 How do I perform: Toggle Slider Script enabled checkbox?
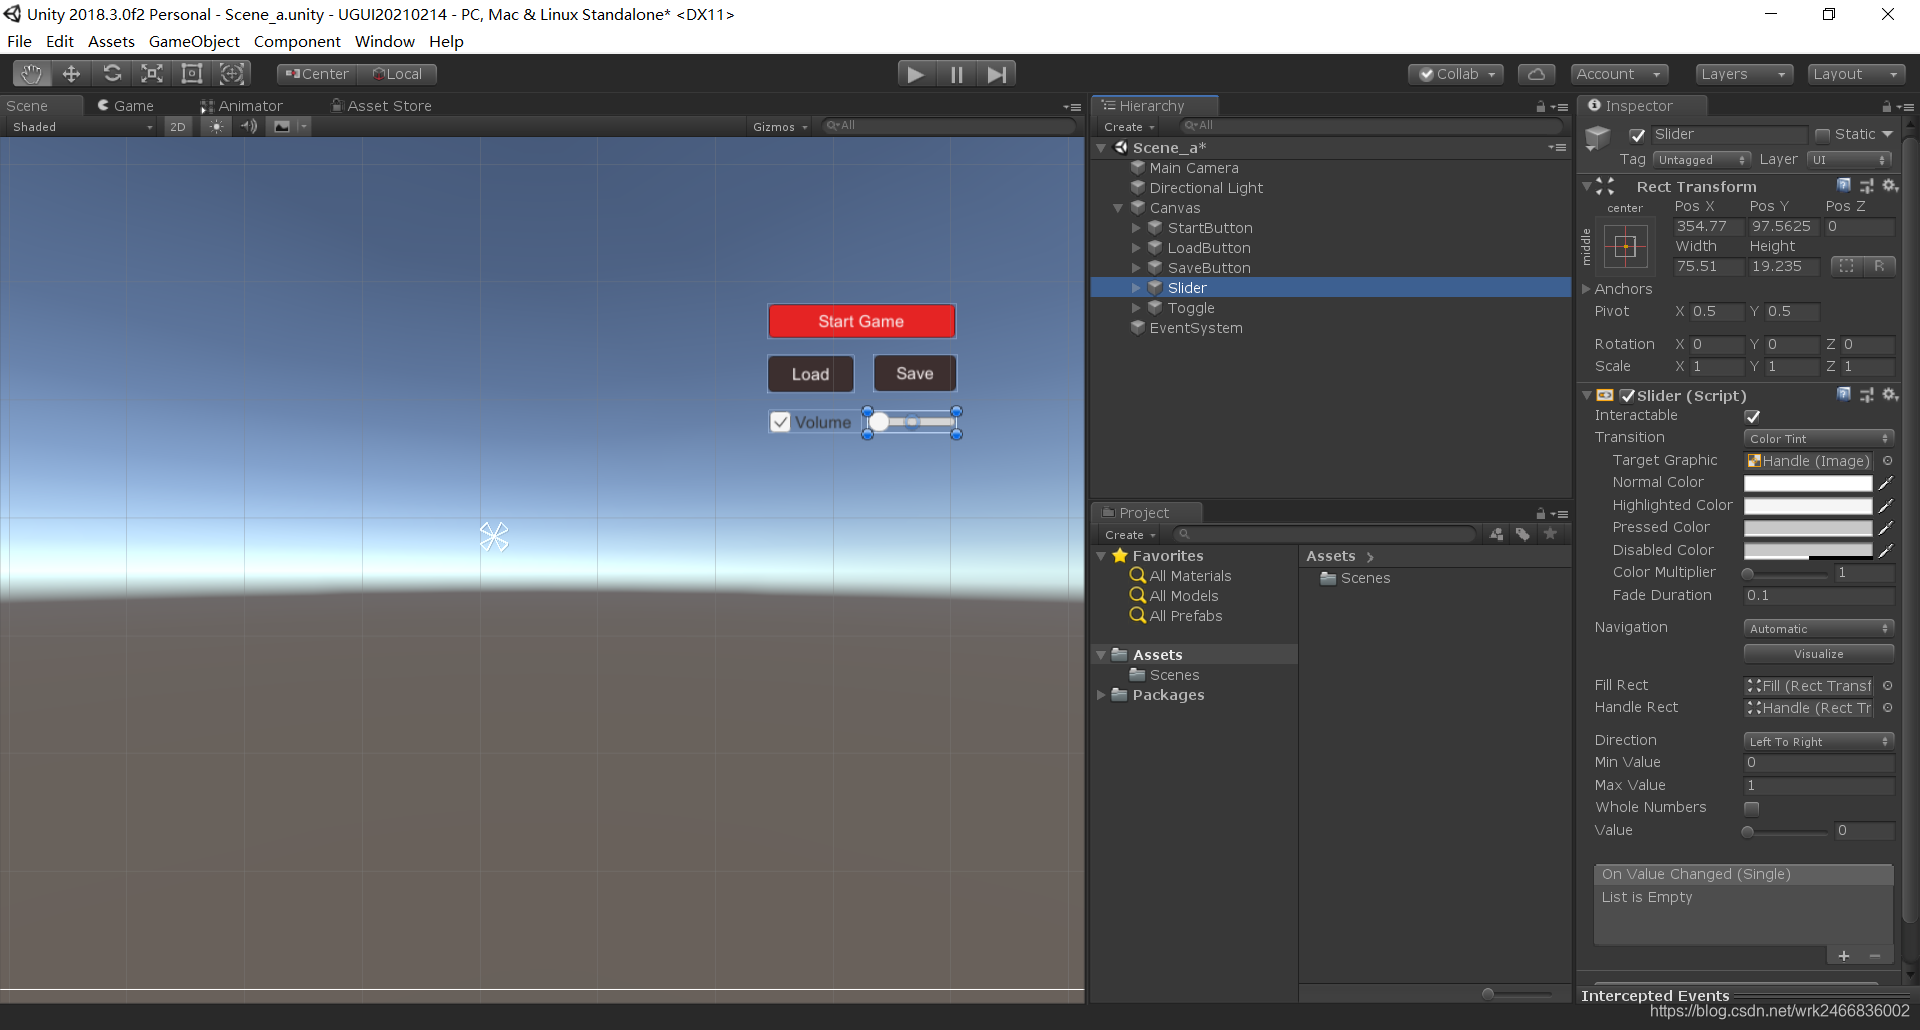pos(1627,396)
